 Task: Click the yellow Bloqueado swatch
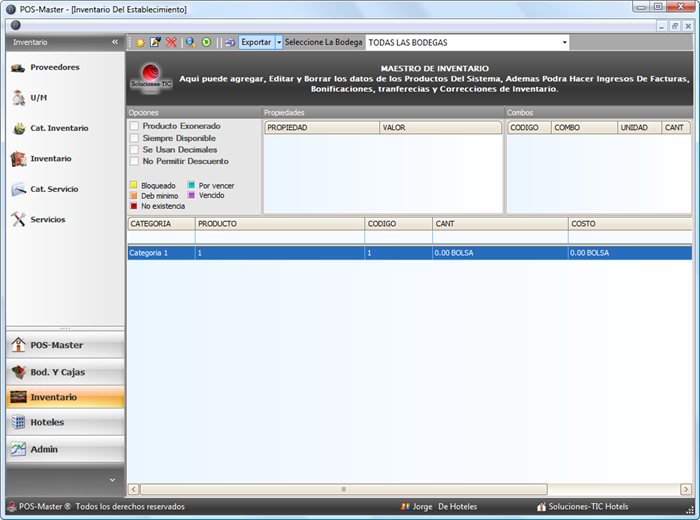(x=133, y=185)
